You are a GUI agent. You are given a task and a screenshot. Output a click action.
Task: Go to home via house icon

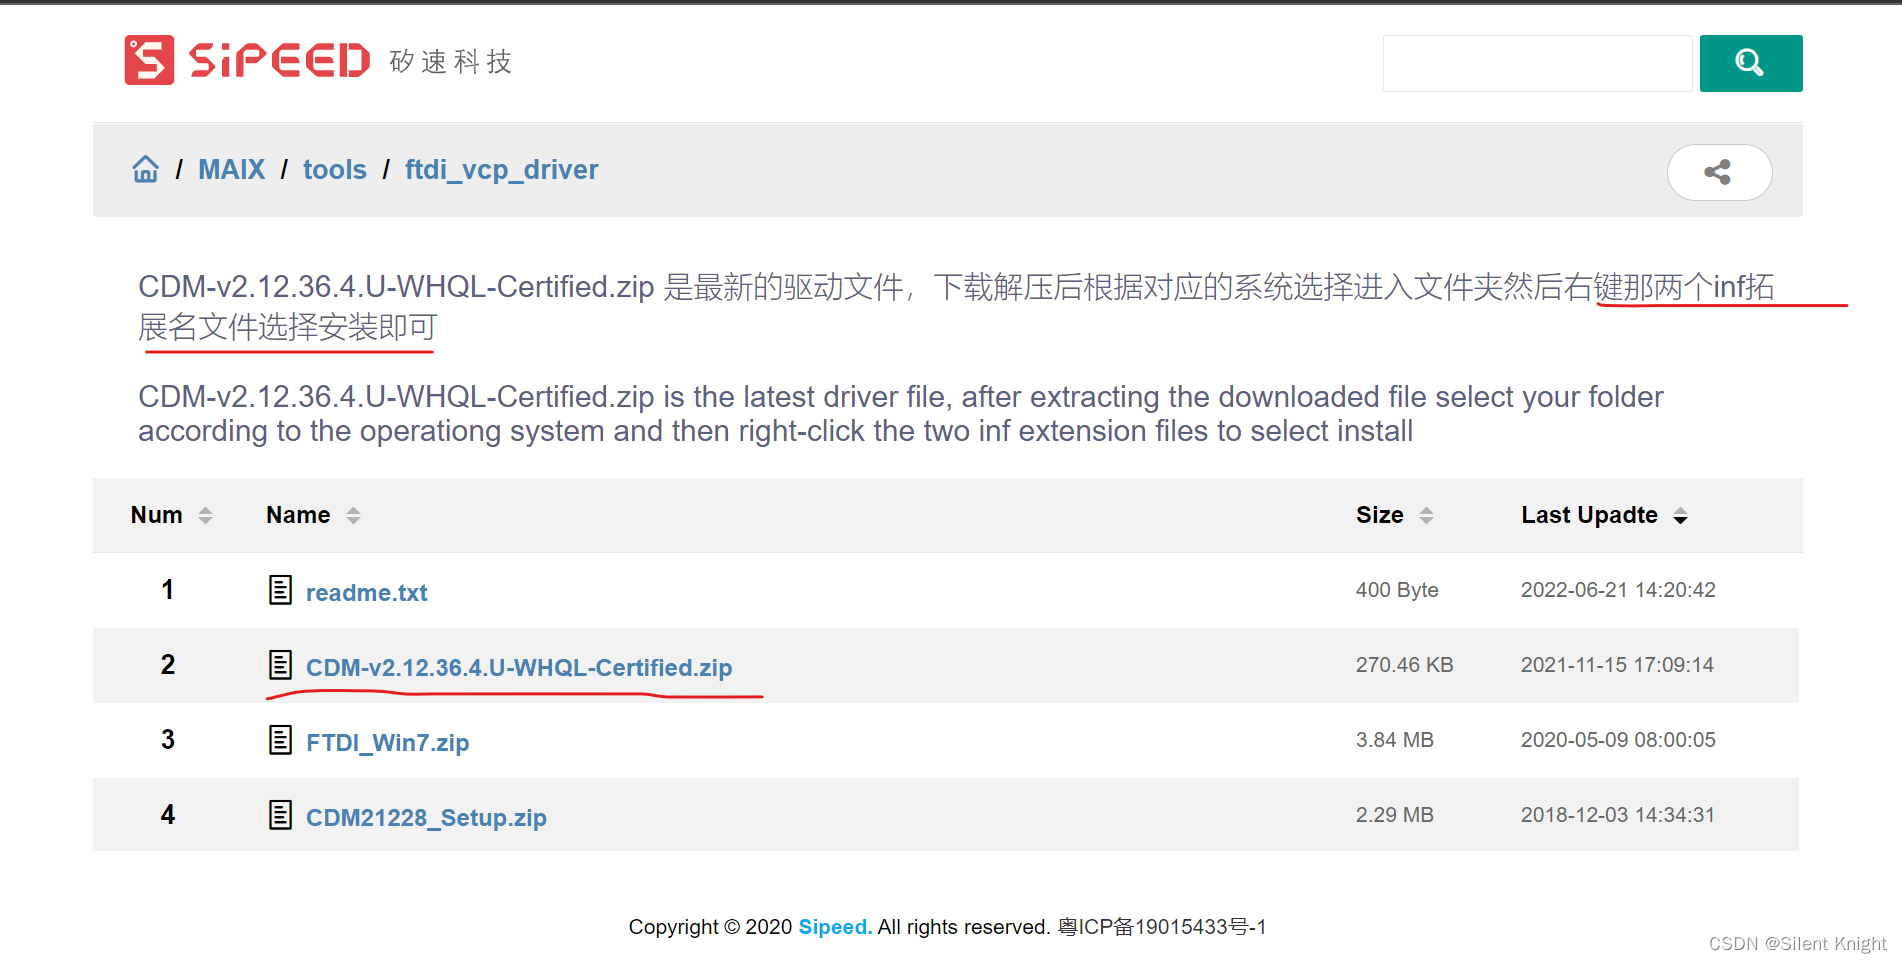click(146, 169)
